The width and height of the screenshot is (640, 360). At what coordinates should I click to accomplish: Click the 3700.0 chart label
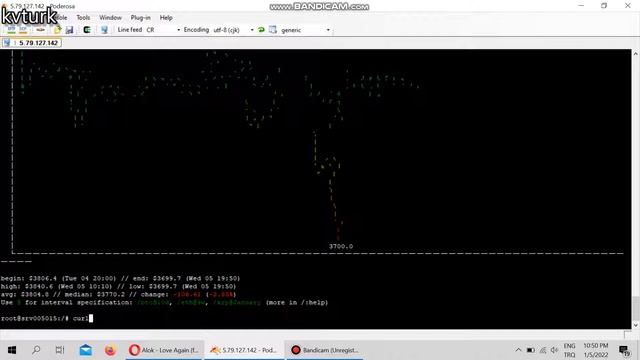tap(341, 246)
